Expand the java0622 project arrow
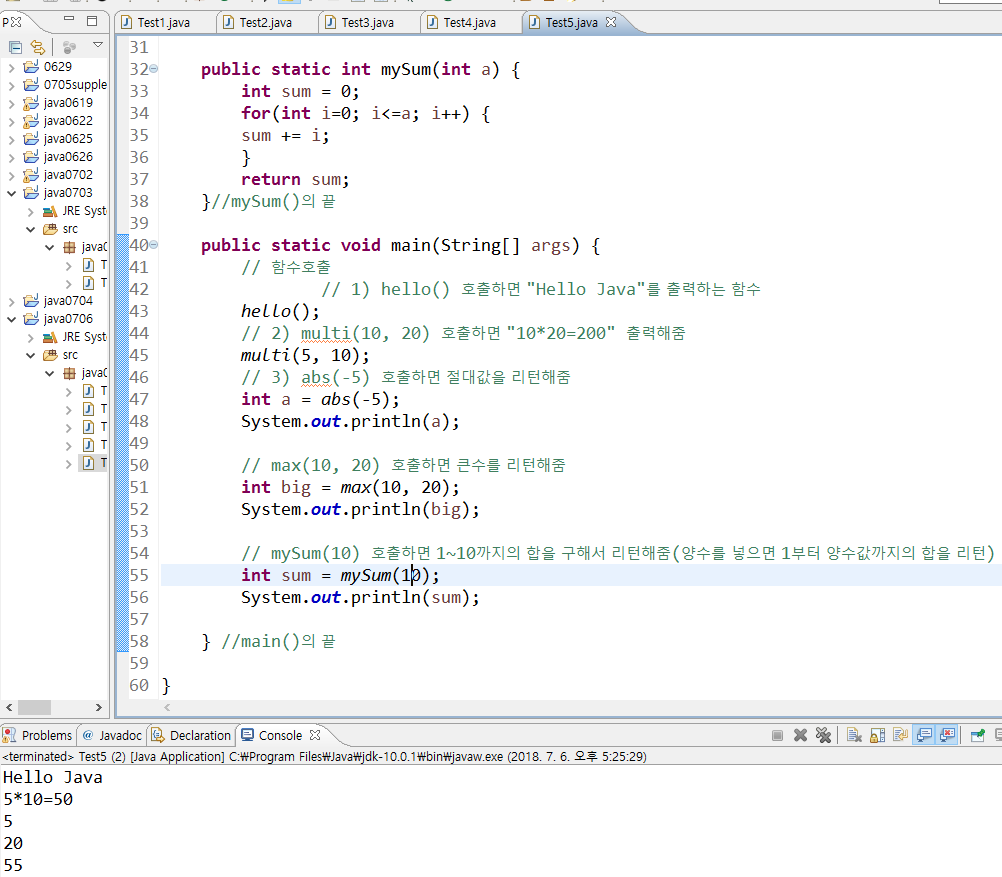1002x877 pixels. [x=12, y=121]
